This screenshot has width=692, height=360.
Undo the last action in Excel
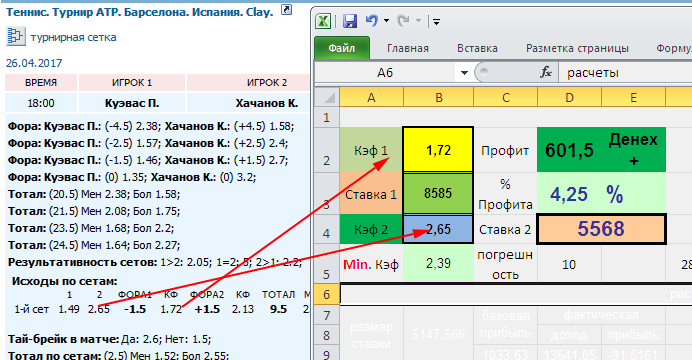372,20
